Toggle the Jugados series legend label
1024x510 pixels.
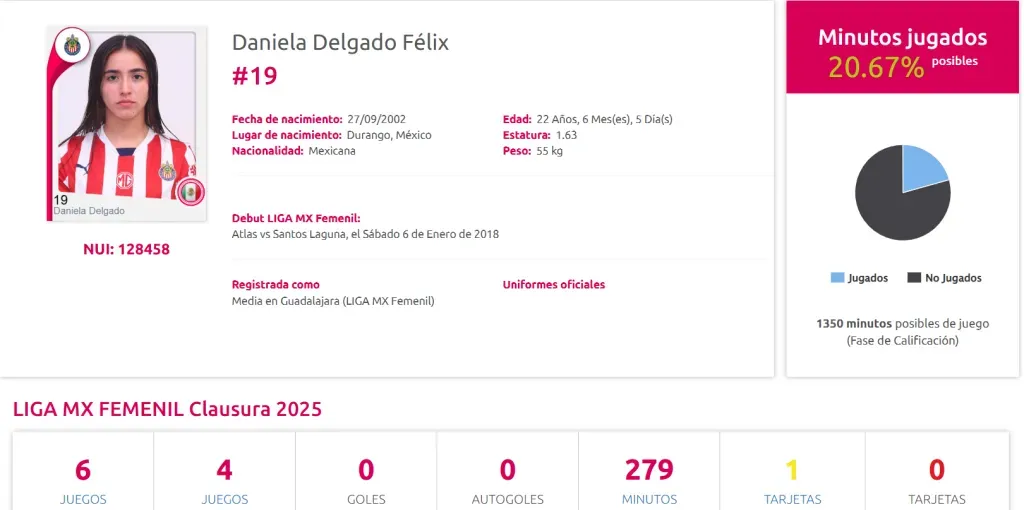click(x=867, y=278)
